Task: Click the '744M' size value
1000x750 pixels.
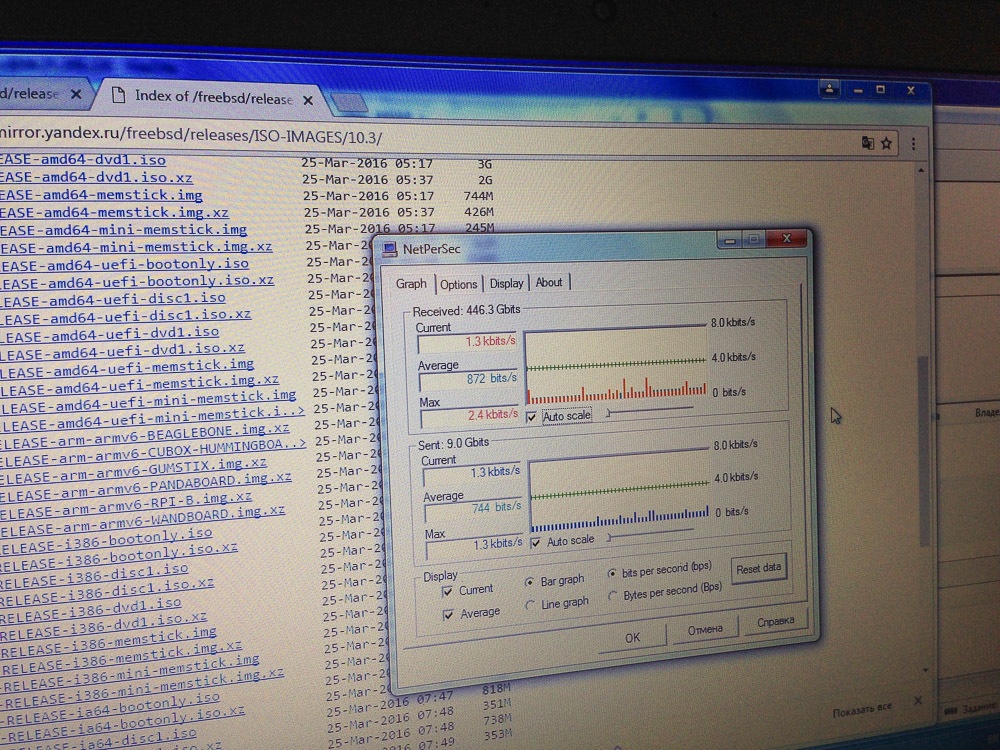Action: tap(478, 196)
